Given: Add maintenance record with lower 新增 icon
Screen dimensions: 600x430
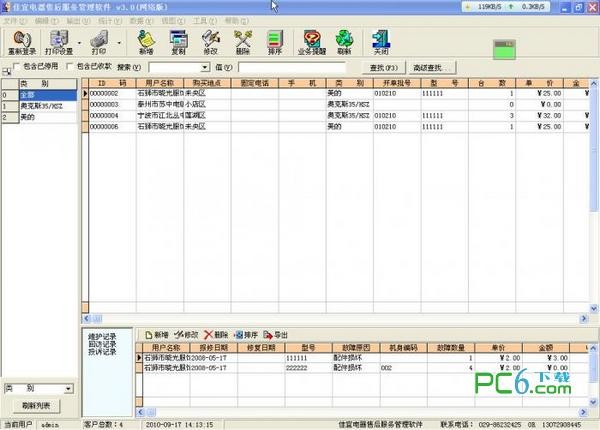Looking at the screenshot, I should [x=157, y=335].
